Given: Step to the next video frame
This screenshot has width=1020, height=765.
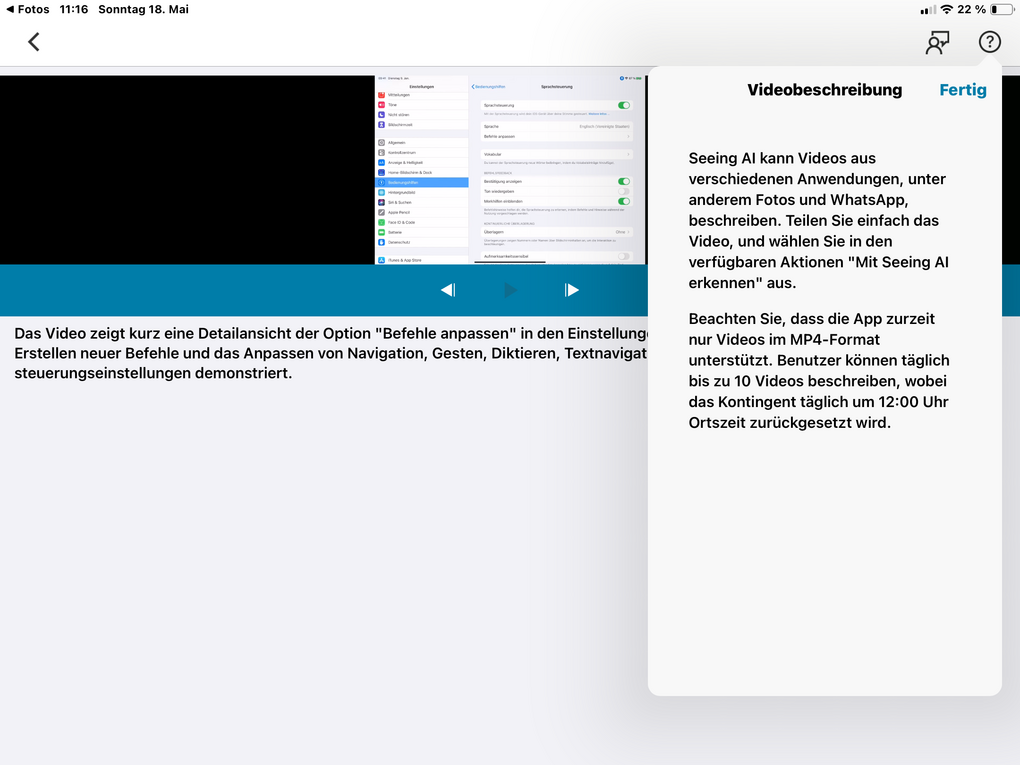Looking at the screenshot, I should pos(571,290).
